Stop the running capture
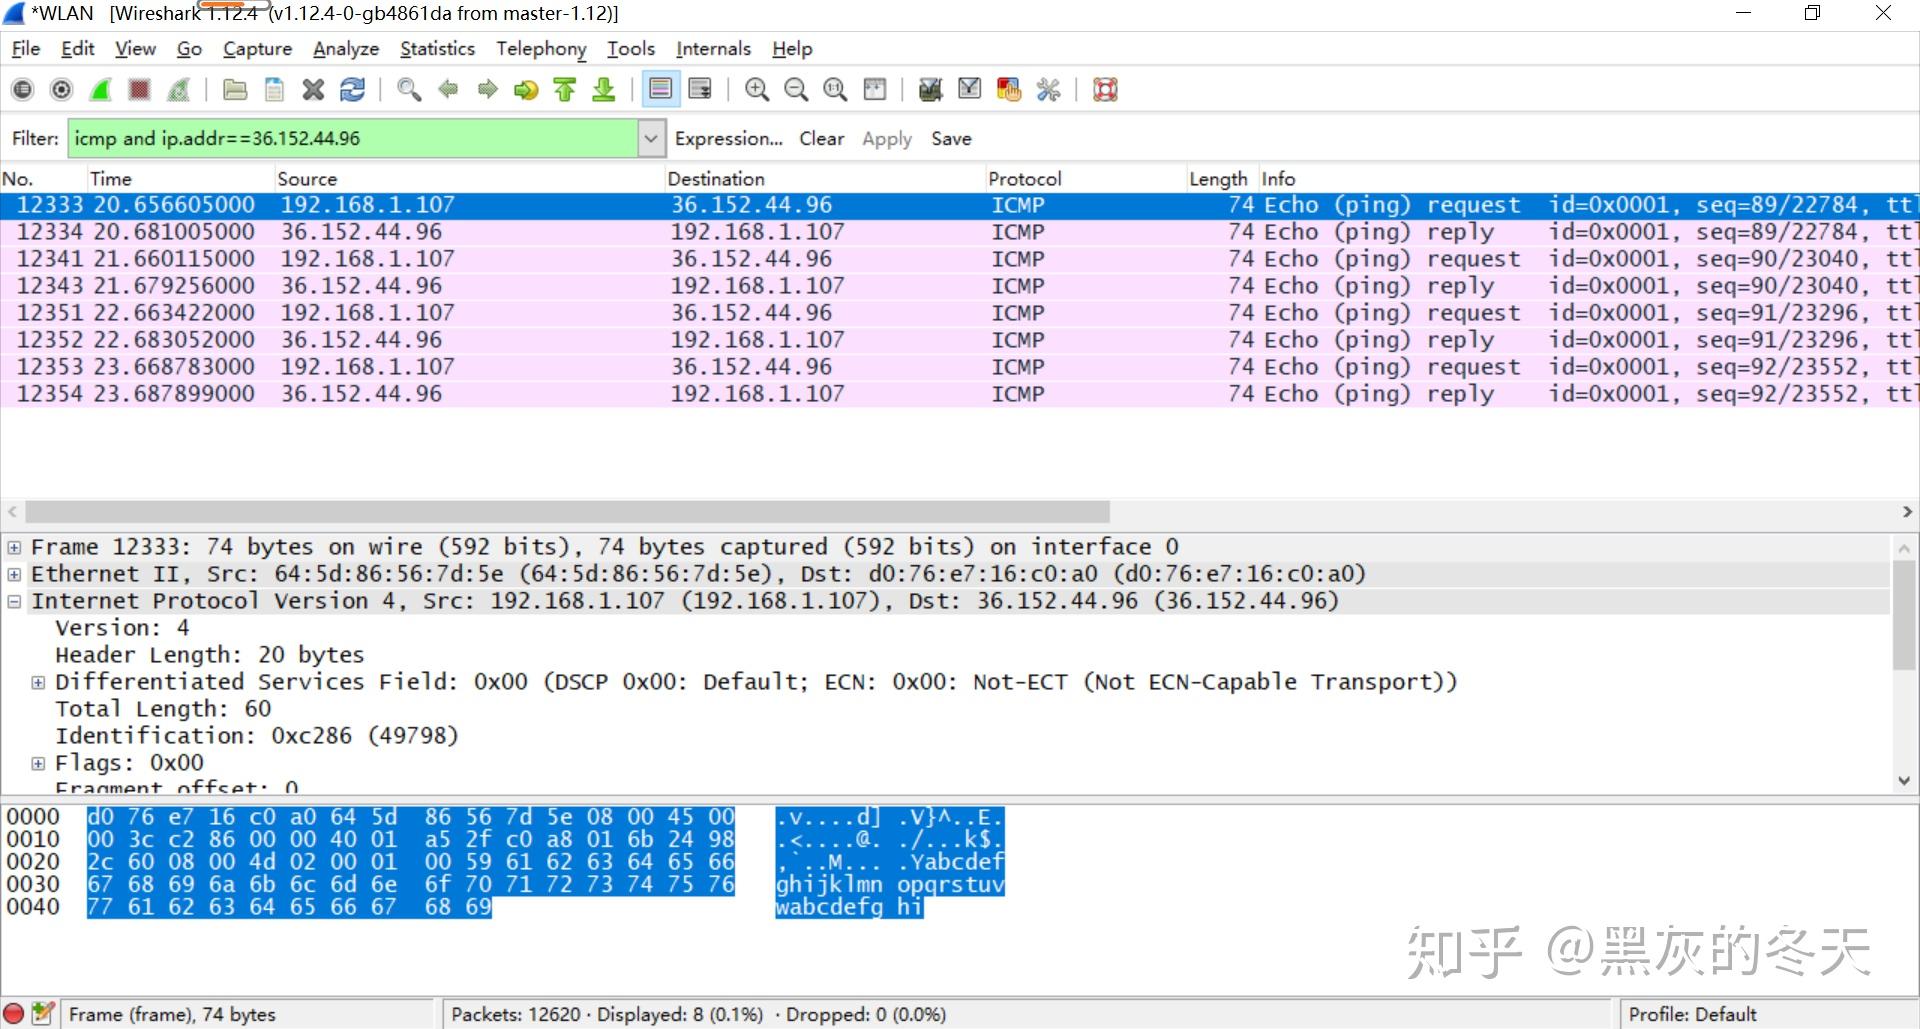The image size is (1920, 1029). [x=139, y=89]
